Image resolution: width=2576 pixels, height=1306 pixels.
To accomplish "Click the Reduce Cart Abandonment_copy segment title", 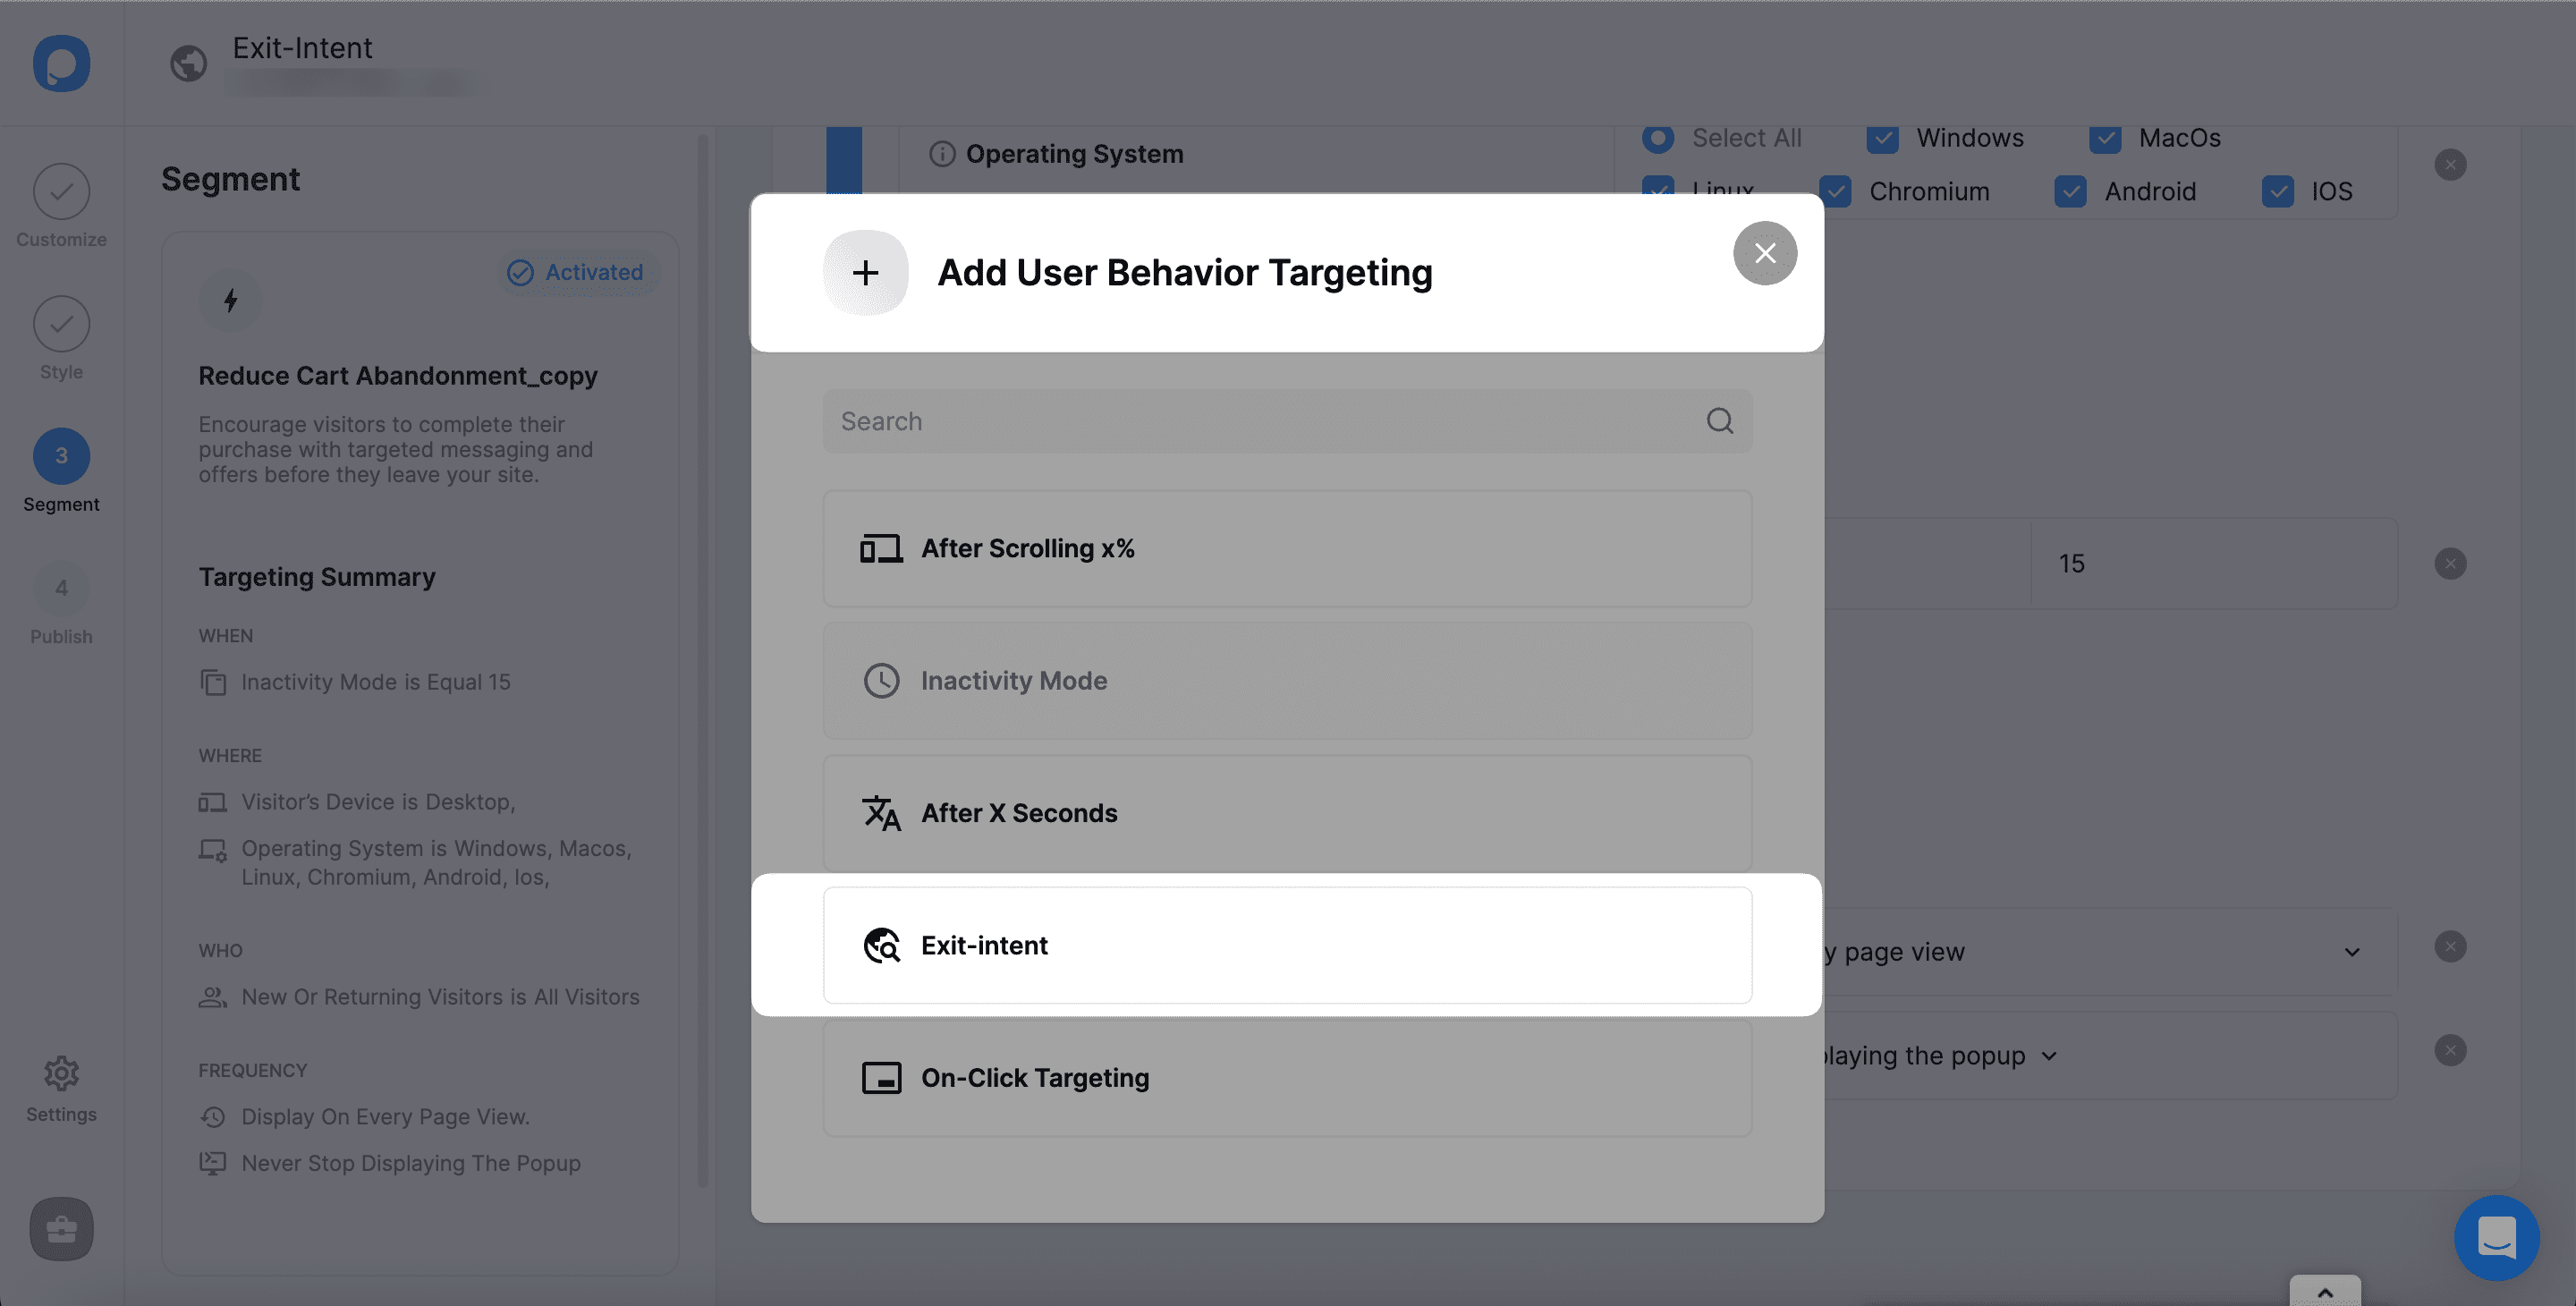I will (x=398, y=376).
